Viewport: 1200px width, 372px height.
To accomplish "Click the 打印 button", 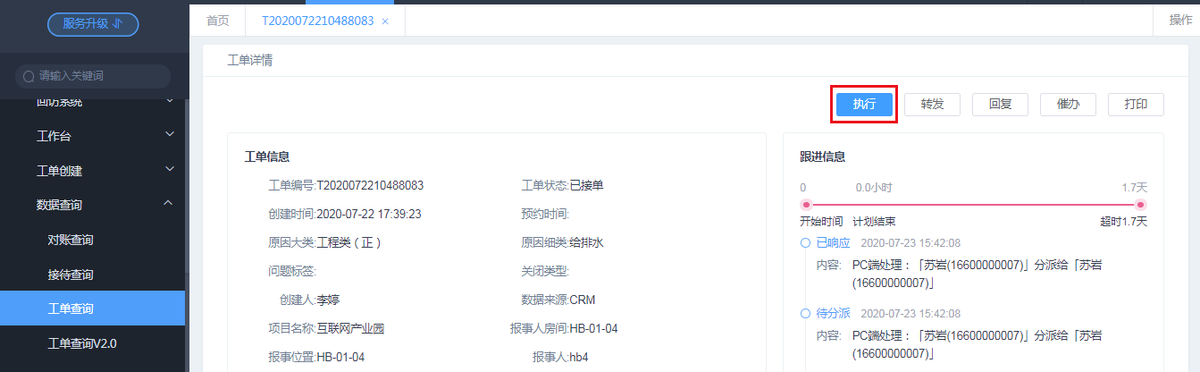I will tap(1136, 104).
